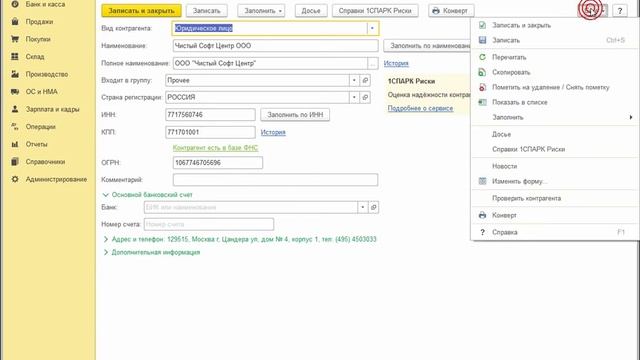
Task: Click the Записать floppy disk menu icon
Action: (x=482, y=40)
